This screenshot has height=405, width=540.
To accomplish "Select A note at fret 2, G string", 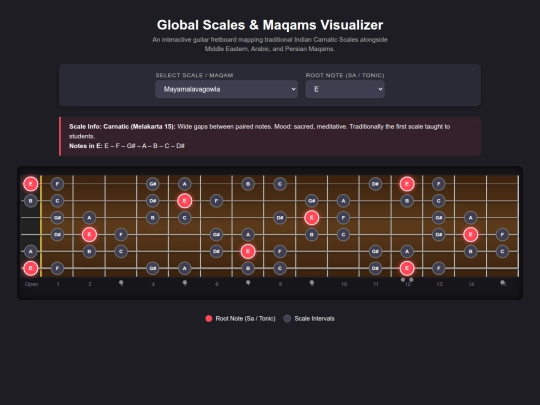I will (x=89, y=218).
